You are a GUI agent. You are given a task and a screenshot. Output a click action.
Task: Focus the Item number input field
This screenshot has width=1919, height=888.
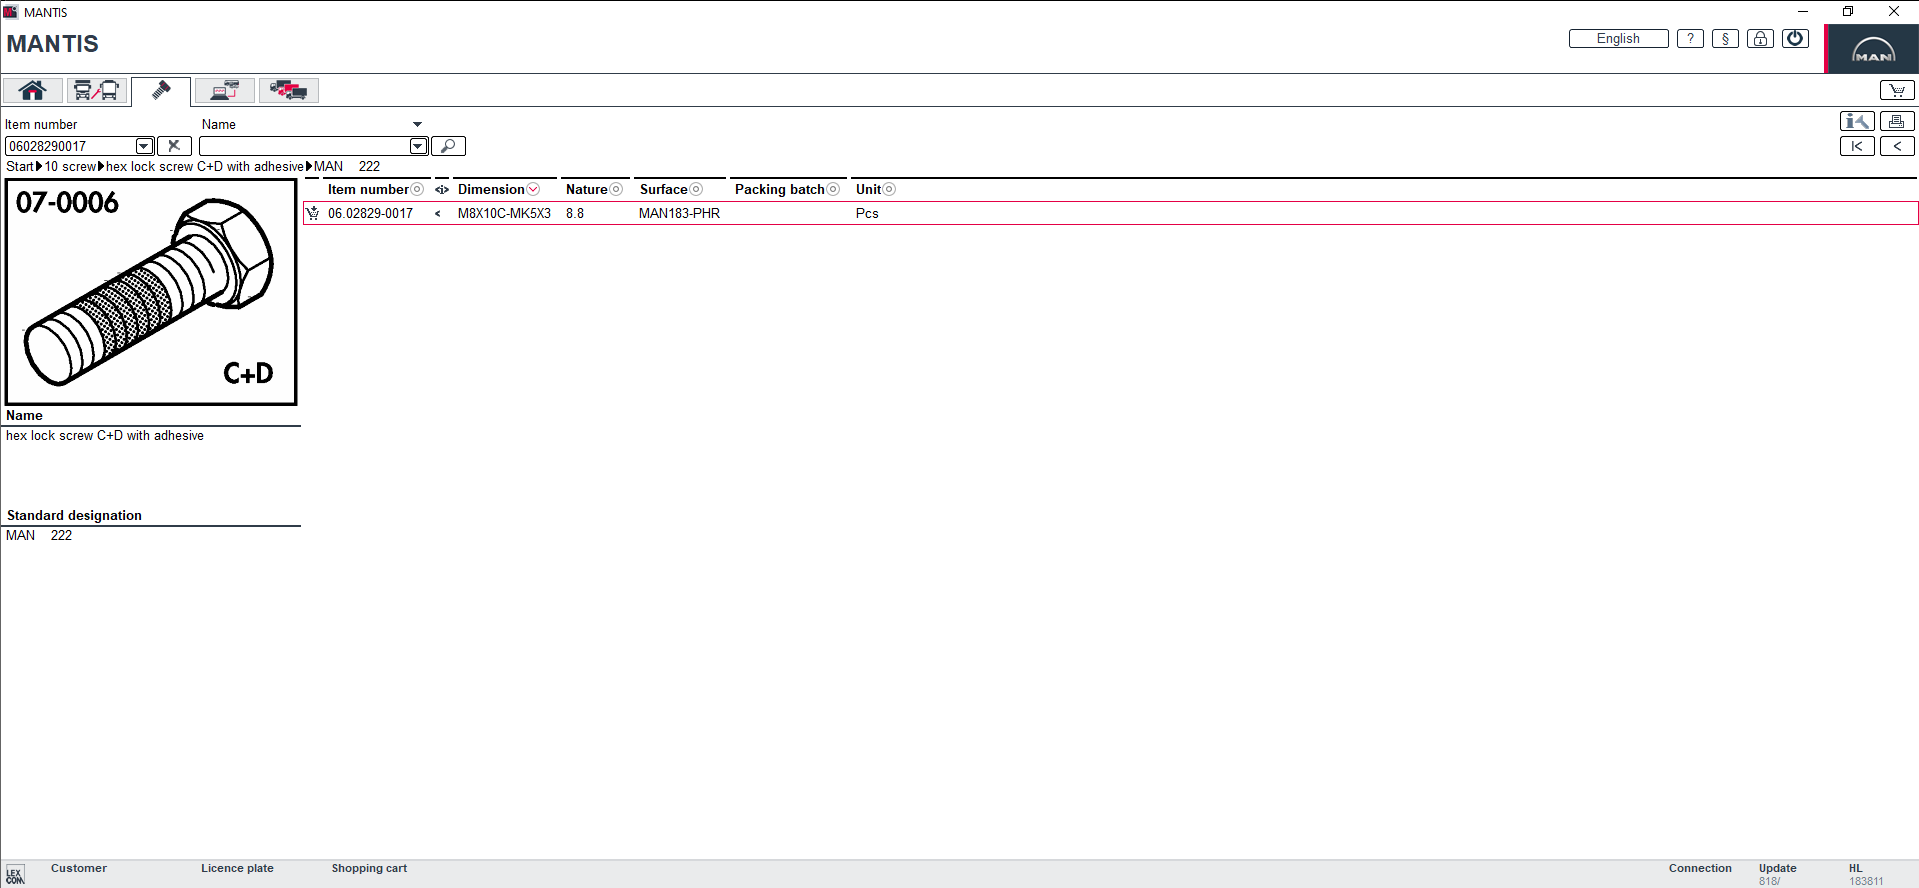pos(70,146)
